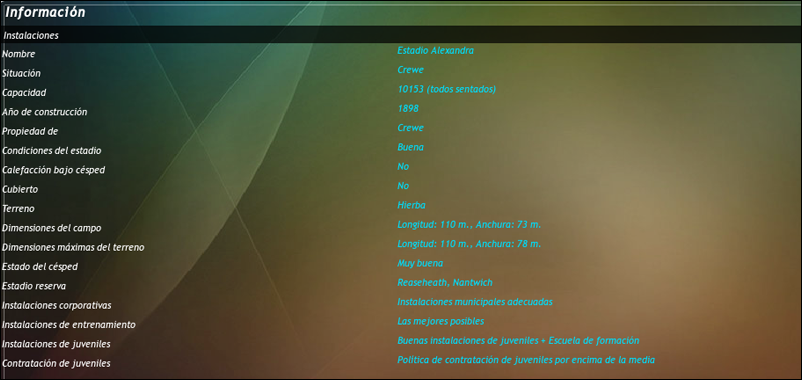Click the Instalaciones corporativas label
This screenshot has height=380, width=802.
point(57,306)
